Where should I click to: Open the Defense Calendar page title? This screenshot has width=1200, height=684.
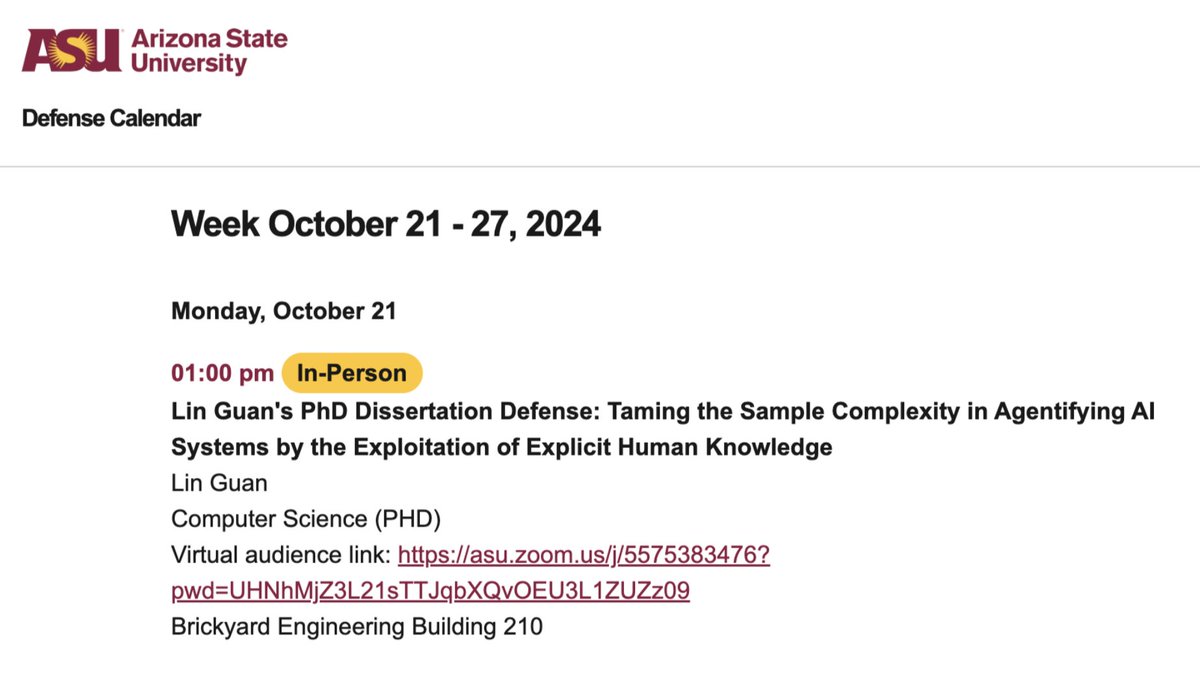tap(112, 118)
